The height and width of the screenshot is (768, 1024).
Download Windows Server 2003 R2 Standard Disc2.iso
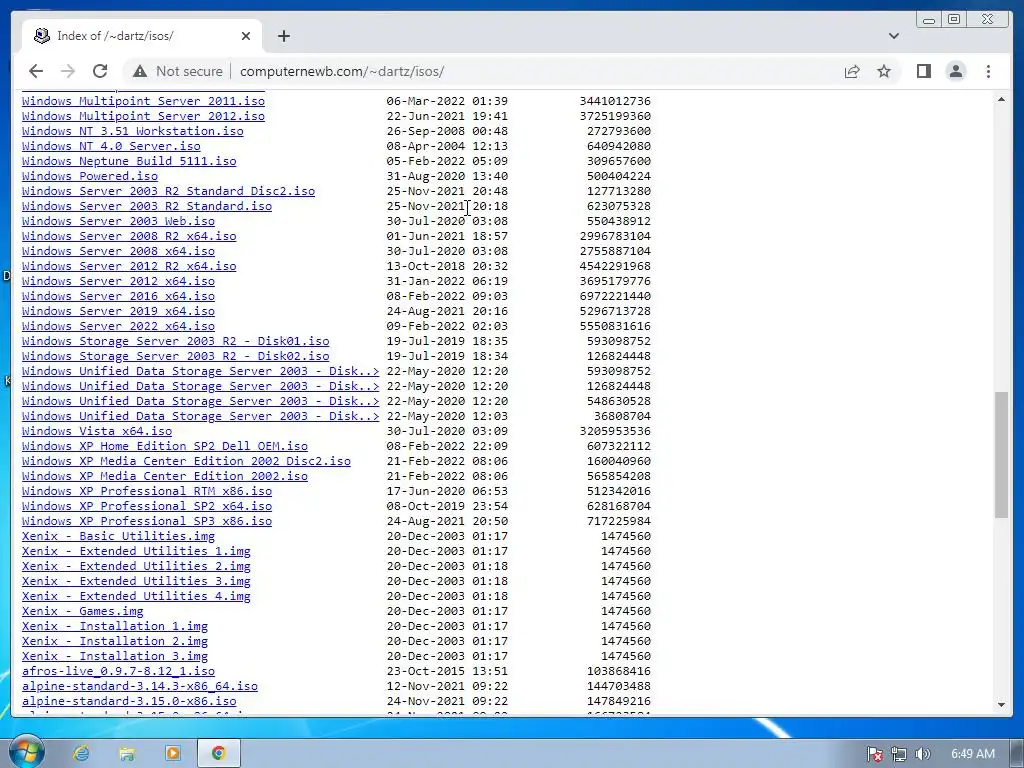168,191
